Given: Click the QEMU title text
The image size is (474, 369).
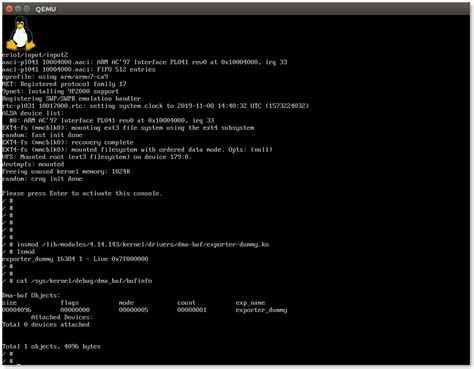Looking at the screenshot, I should 46,9.
